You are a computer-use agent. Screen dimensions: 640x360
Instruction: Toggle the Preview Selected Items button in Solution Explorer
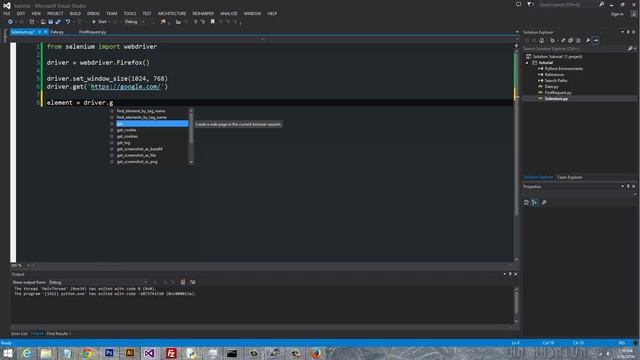click(x=596, y=40)
